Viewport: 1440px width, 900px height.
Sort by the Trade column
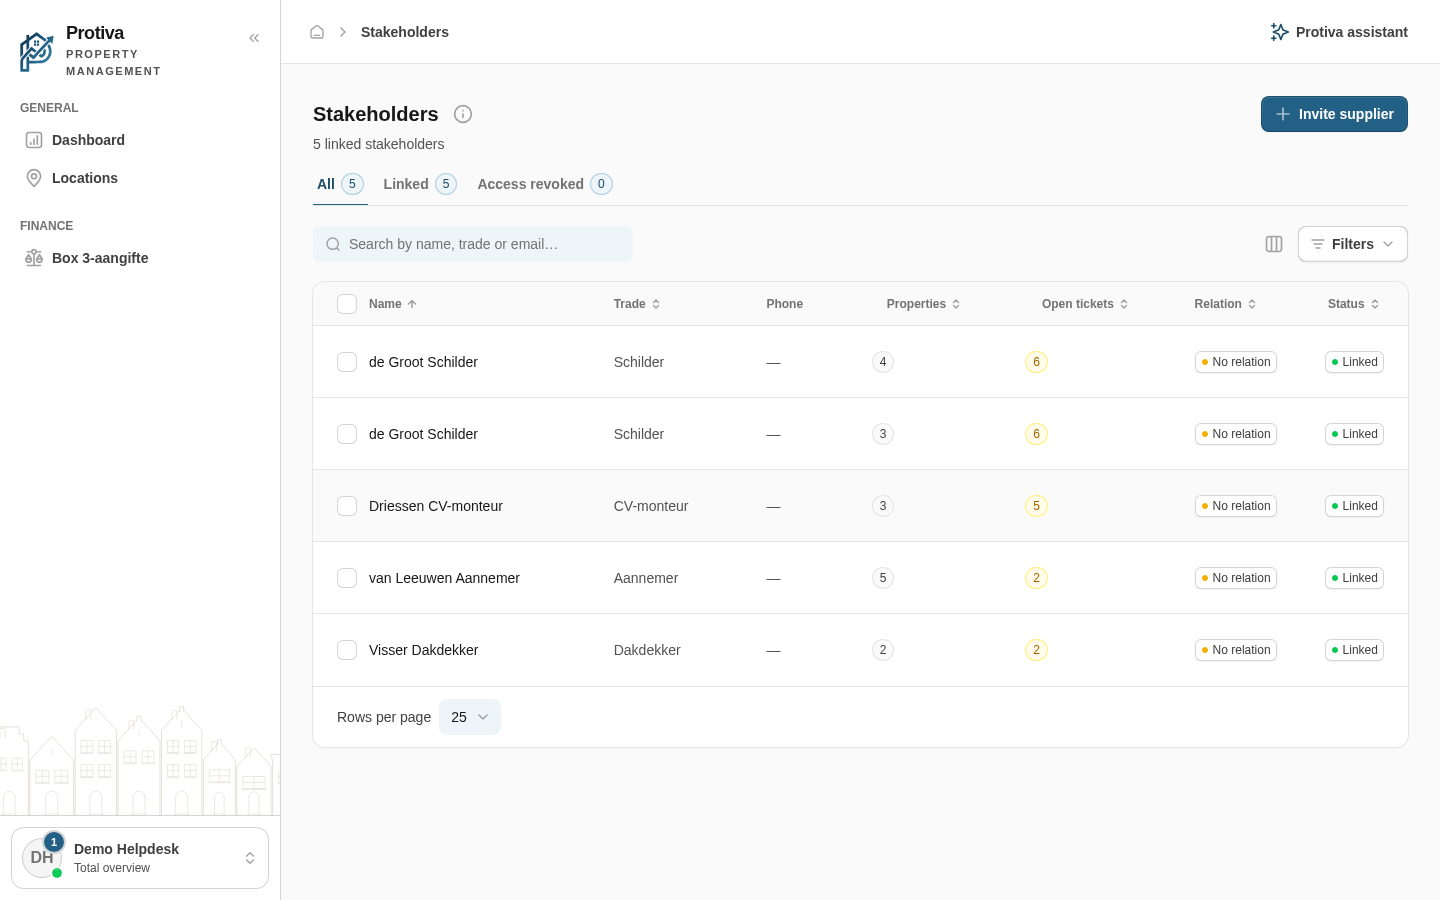click(x=637, y=304)
